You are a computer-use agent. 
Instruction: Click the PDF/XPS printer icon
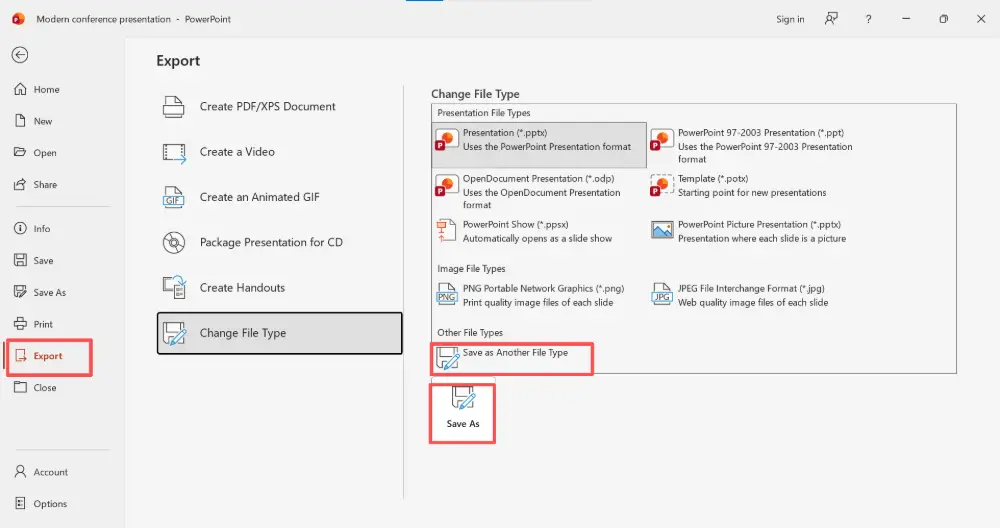[173, 106]
